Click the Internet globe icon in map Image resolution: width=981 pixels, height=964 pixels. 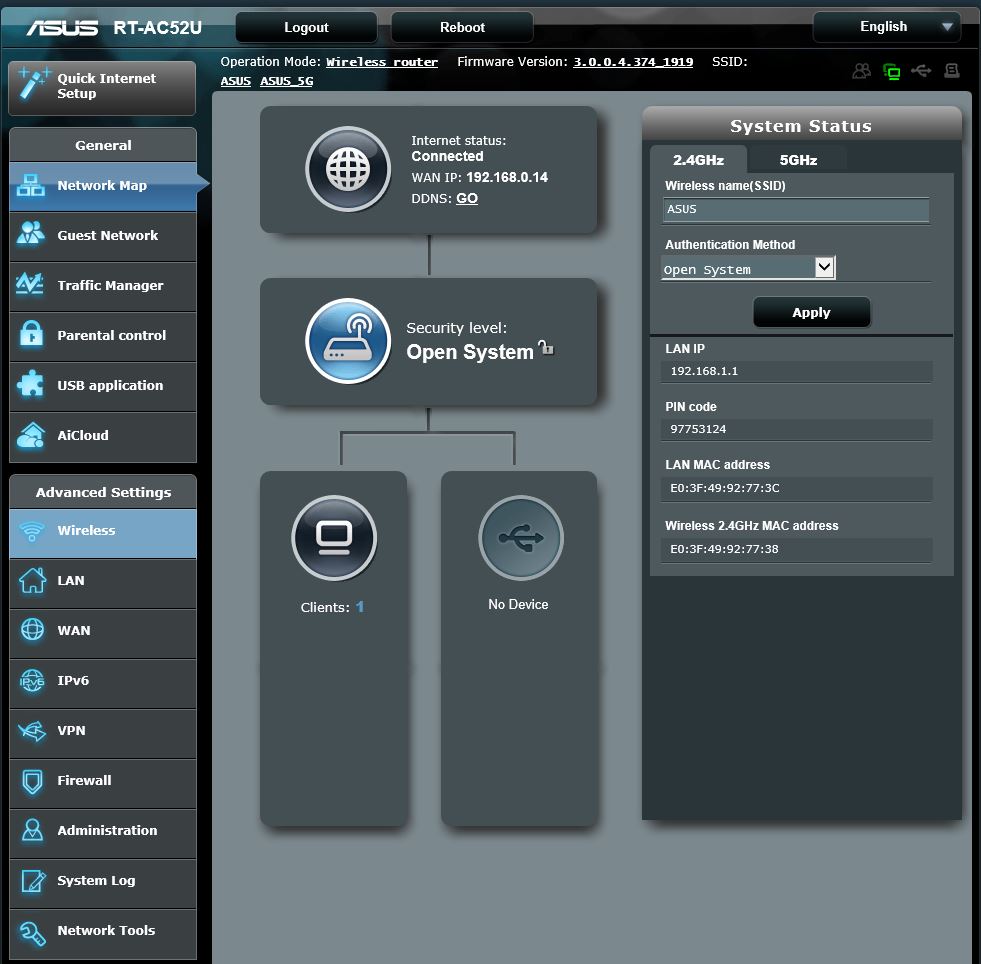(x=348, y=169)
